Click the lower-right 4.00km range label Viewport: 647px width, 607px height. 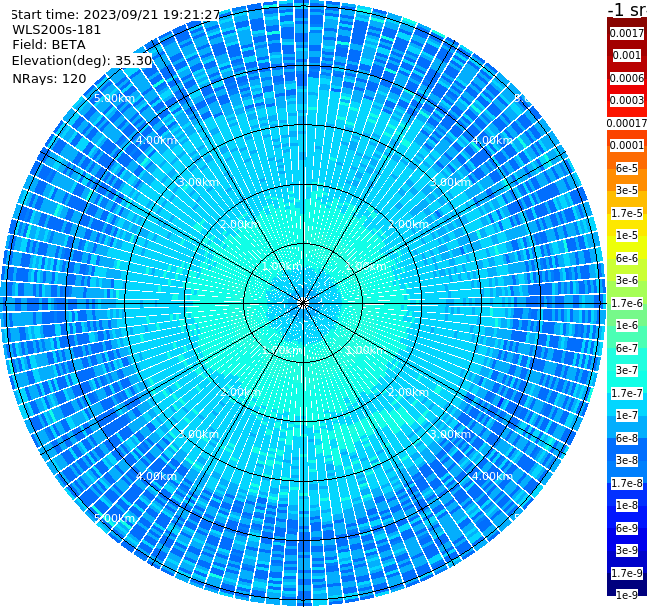492,476
